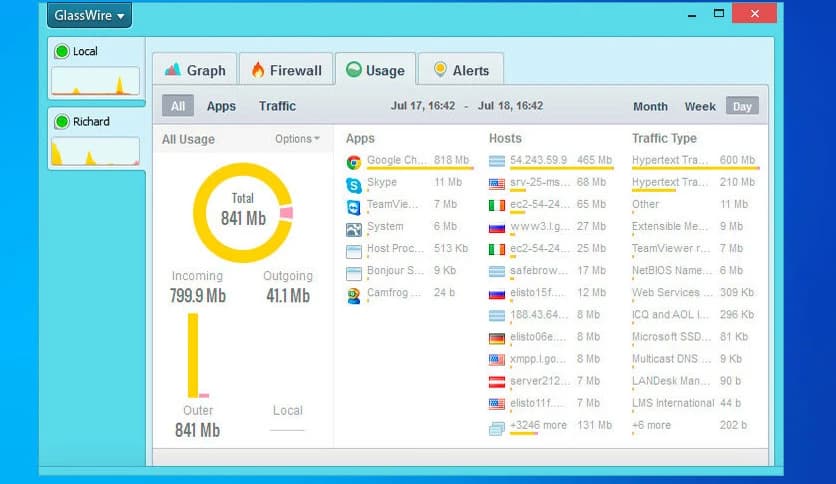
Task: Click the flag icon for 54.243.59.9
Action: coord(496,161)
